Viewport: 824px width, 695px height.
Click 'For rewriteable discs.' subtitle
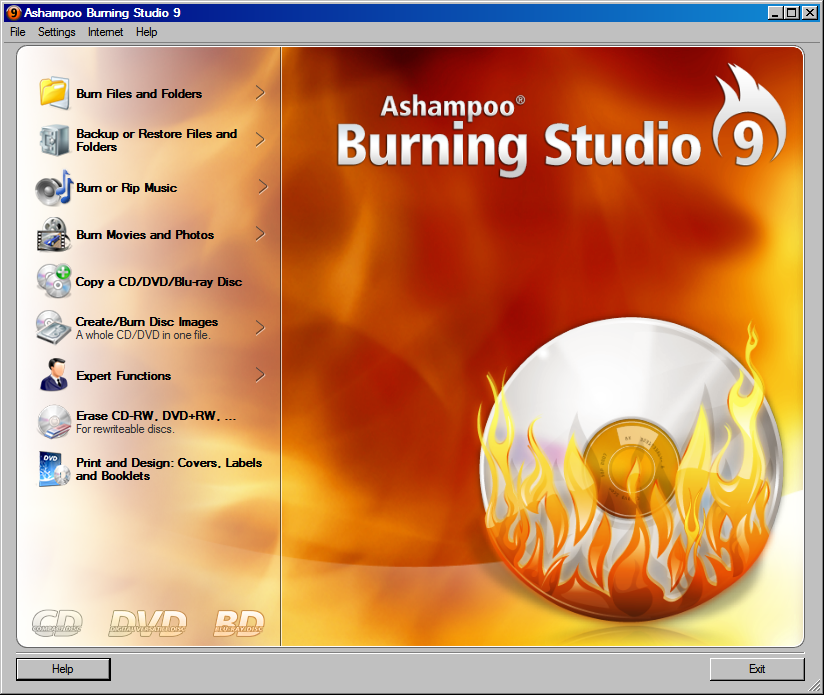click(x=125, y=429)
